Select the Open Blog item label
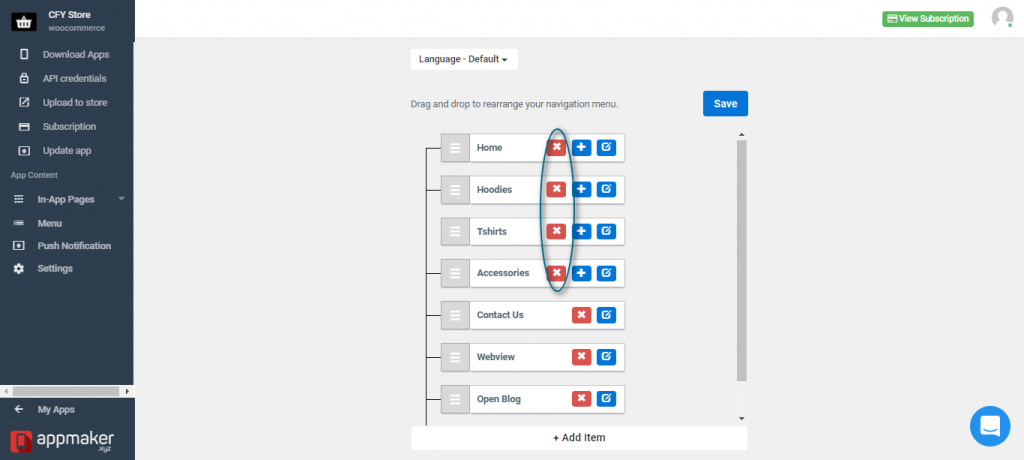Image resolution: width=1024 pixels, height=460 pixels. click(x=499, y=399)
